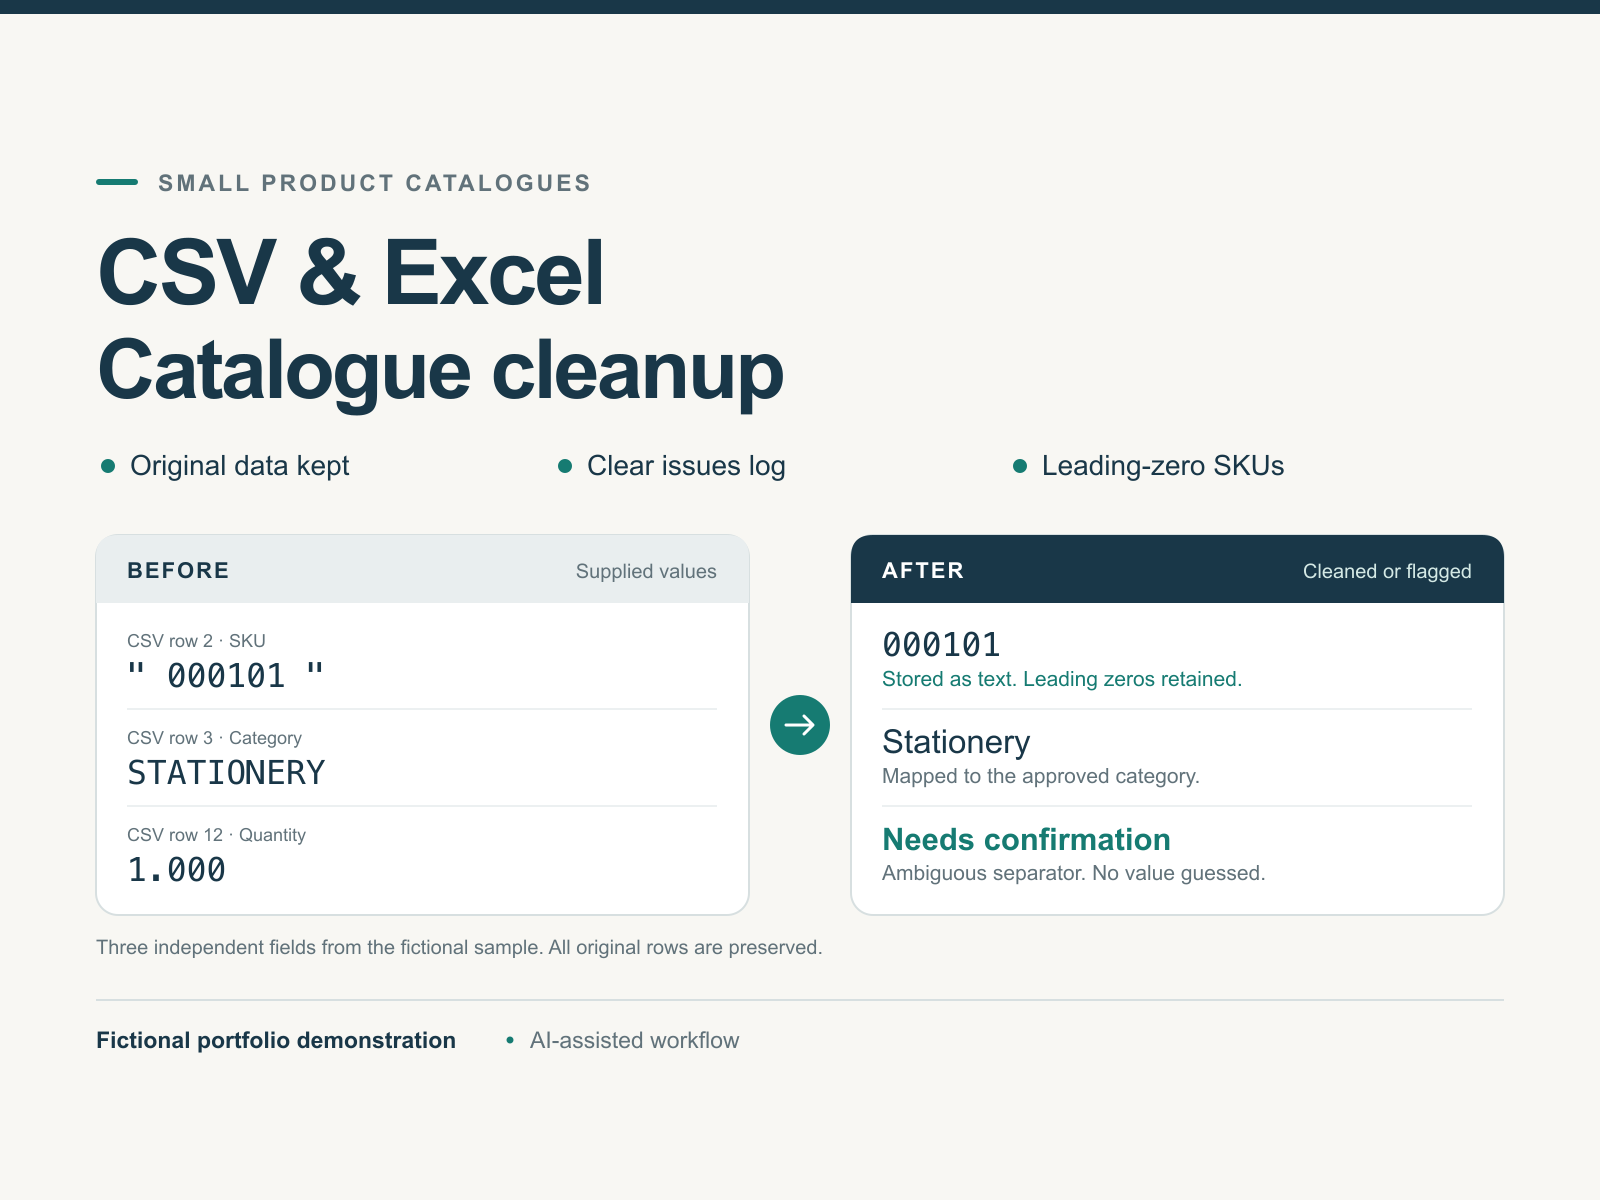The height and width of the screenshot is (1200, 1600).
Task: Click the BEFORE card header label
Action: click(178, 570)
